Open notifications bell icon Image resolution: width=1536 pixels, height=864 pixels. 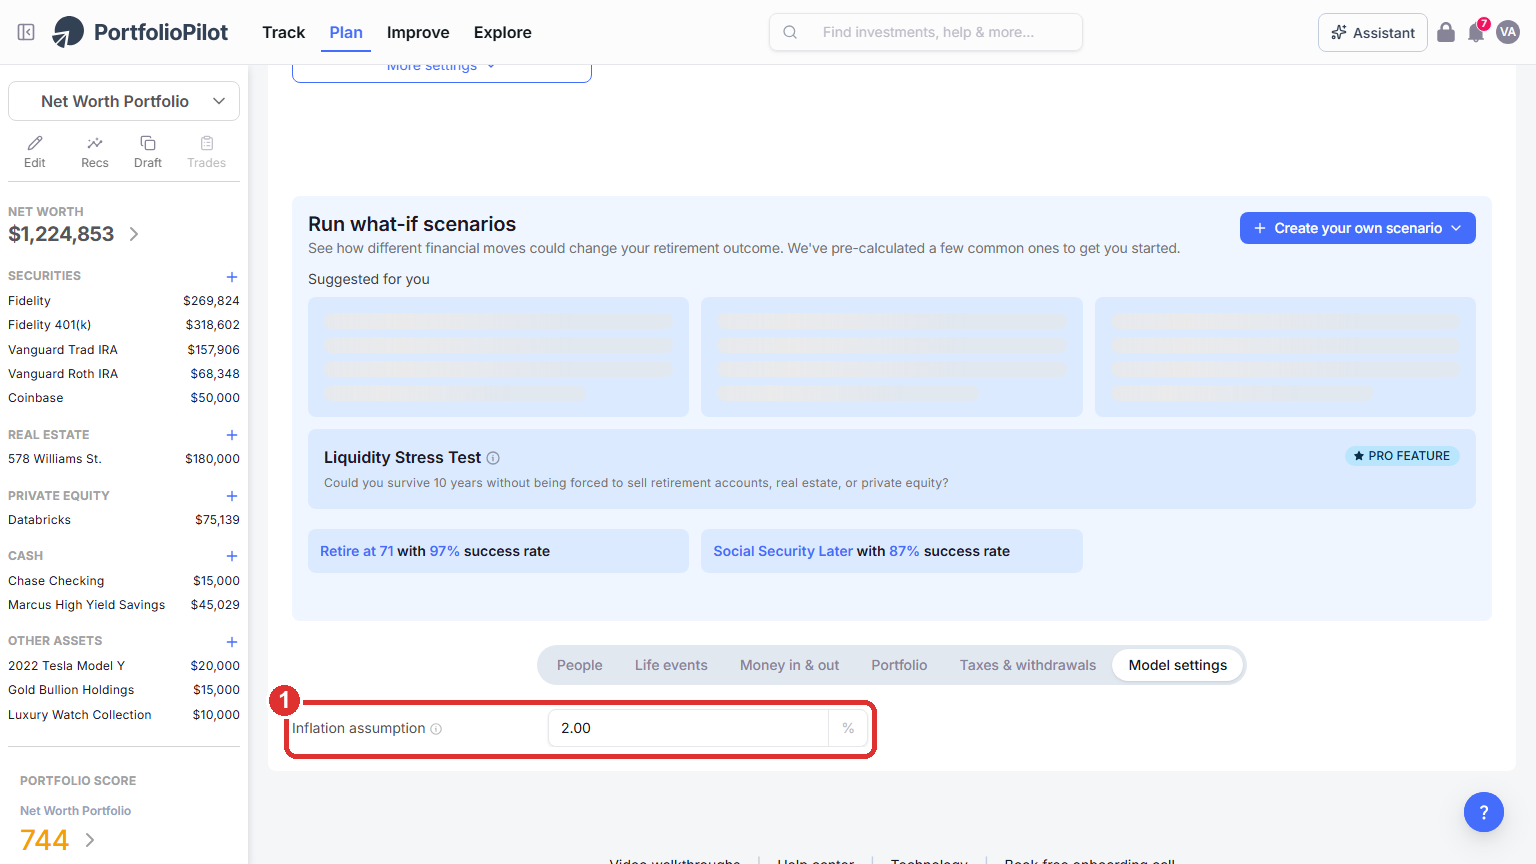point(1476,32)
